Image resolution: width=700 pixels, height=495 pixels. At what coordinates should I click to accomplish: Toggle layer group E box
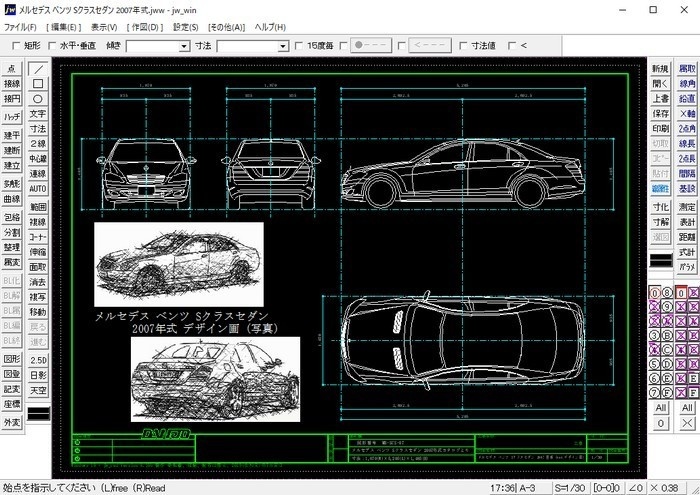(693, 378)
